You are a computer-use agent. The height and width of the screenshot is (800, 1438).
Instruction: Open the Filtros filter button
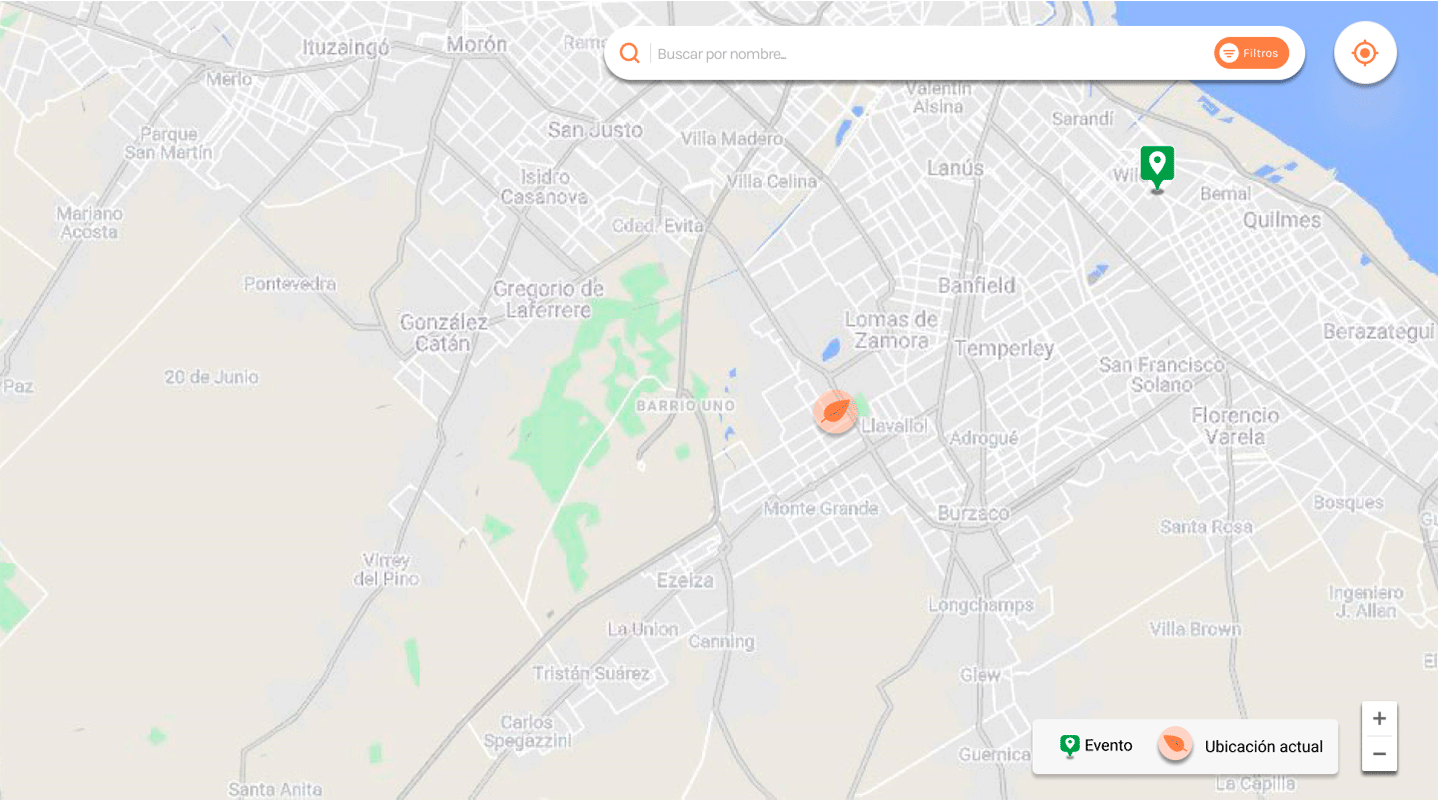coord(1251,53)
